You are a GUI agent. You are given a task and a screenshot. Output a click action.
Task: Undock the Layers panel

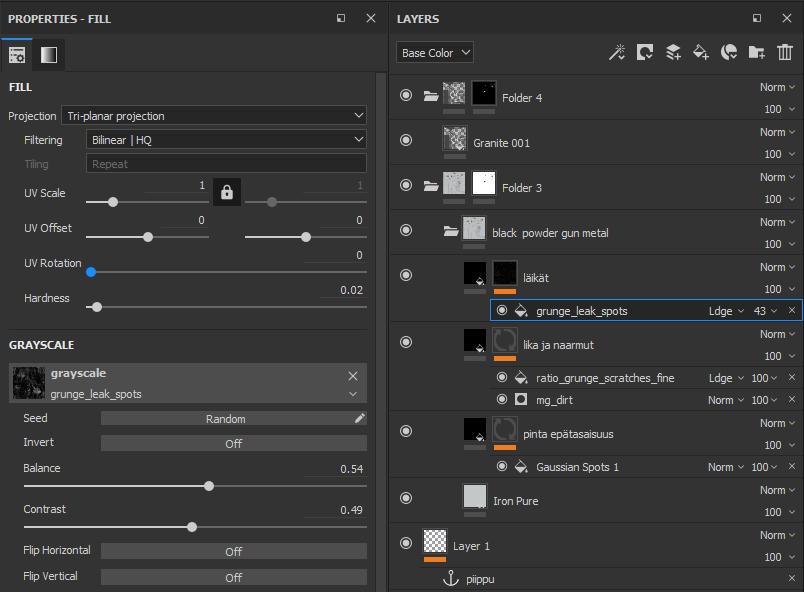click(x=757, y=18)
